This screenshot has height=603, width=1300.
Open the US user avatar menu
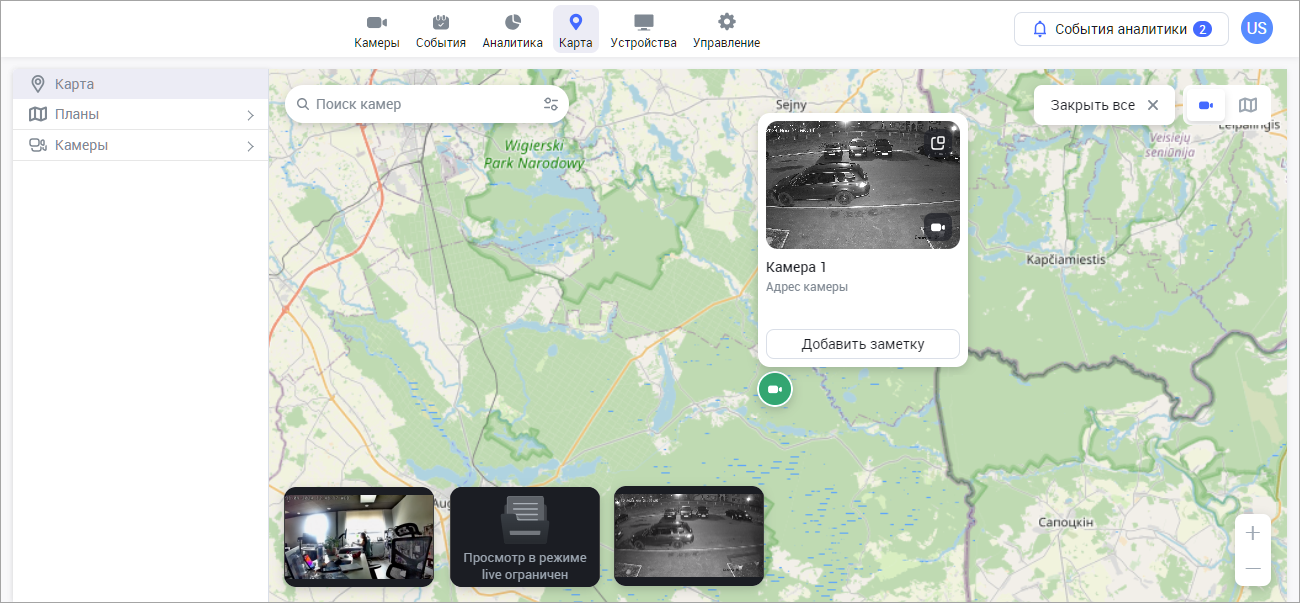pyautogui.click(x=1256, y=28)
